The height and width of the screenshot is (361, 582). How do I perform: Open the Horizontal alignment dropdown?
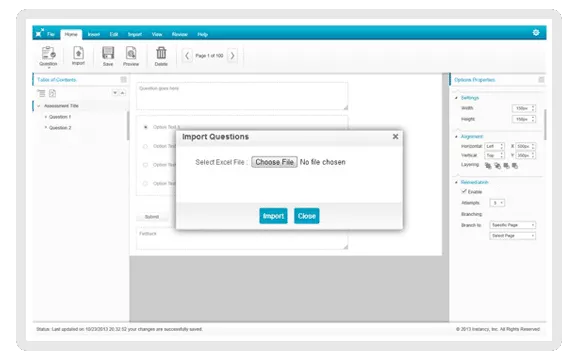[x=494, y=146]
